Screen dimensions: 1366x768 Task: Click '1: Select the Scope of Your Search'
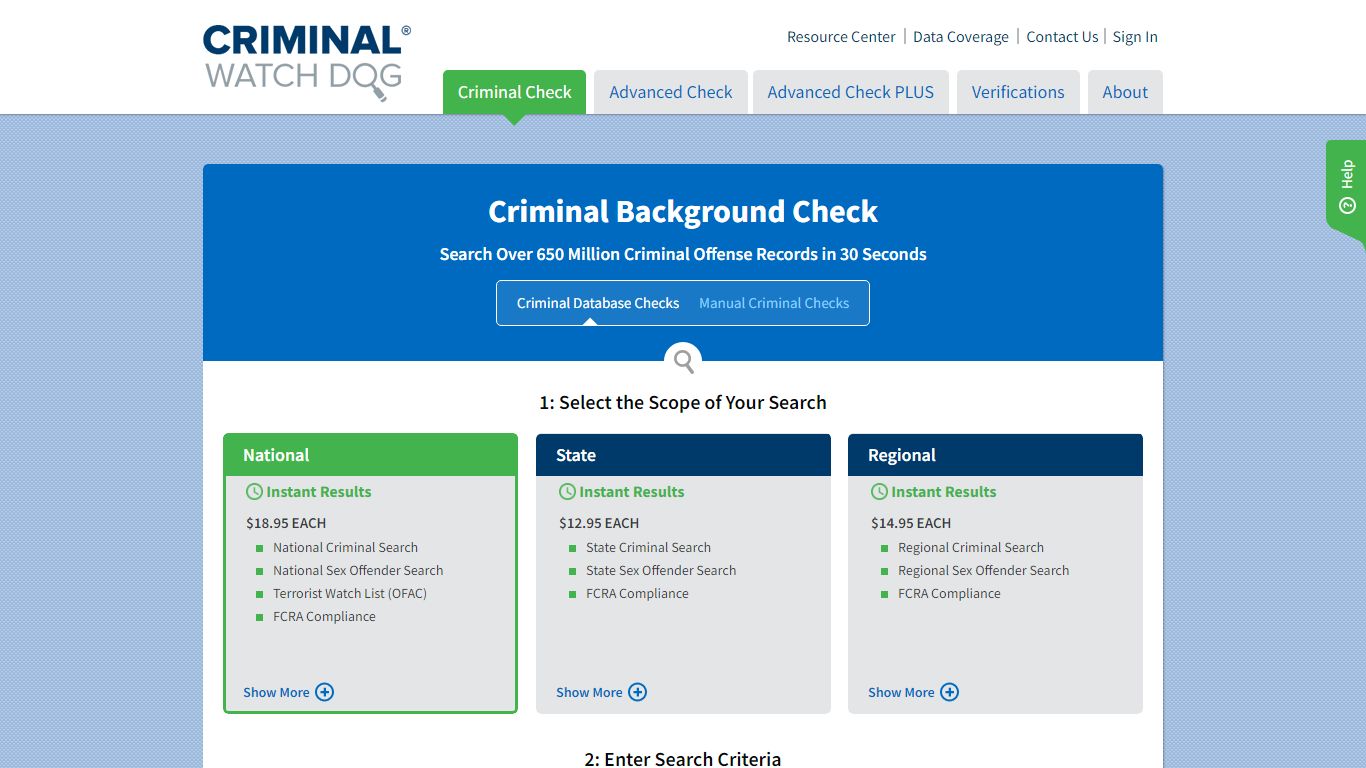[683, 403]
